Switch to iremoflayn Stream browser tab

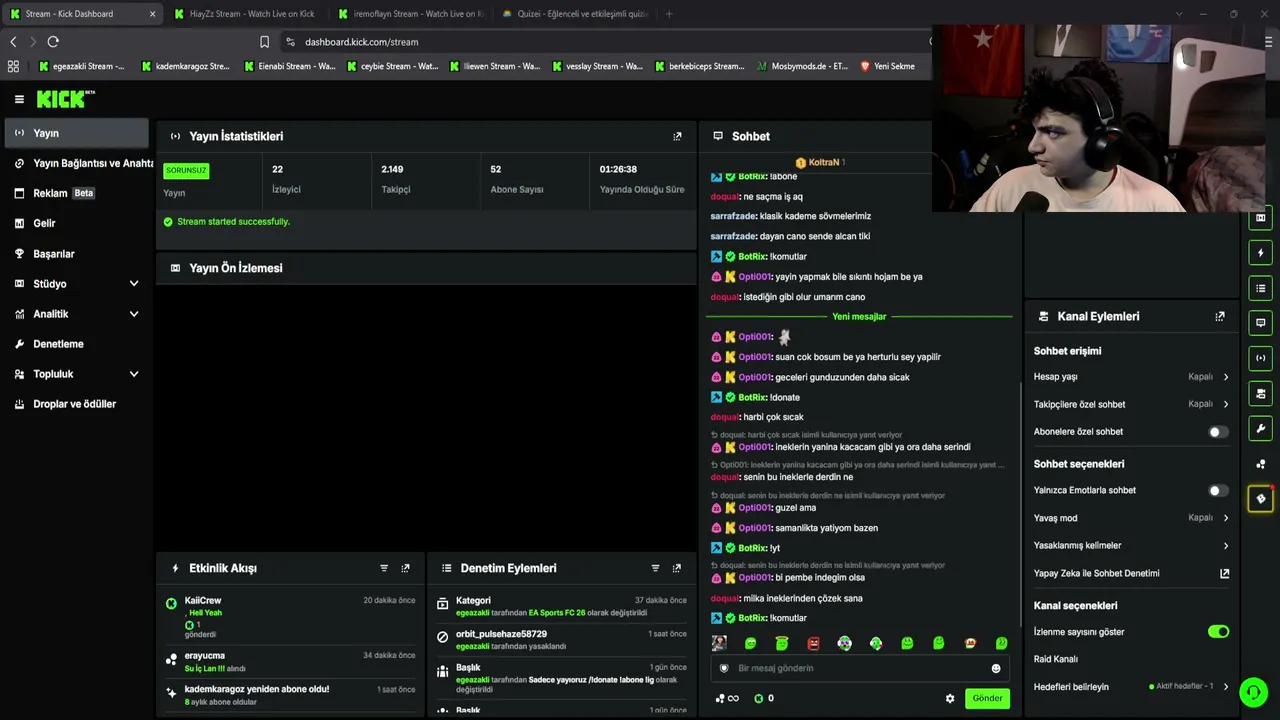click(410, 14)
